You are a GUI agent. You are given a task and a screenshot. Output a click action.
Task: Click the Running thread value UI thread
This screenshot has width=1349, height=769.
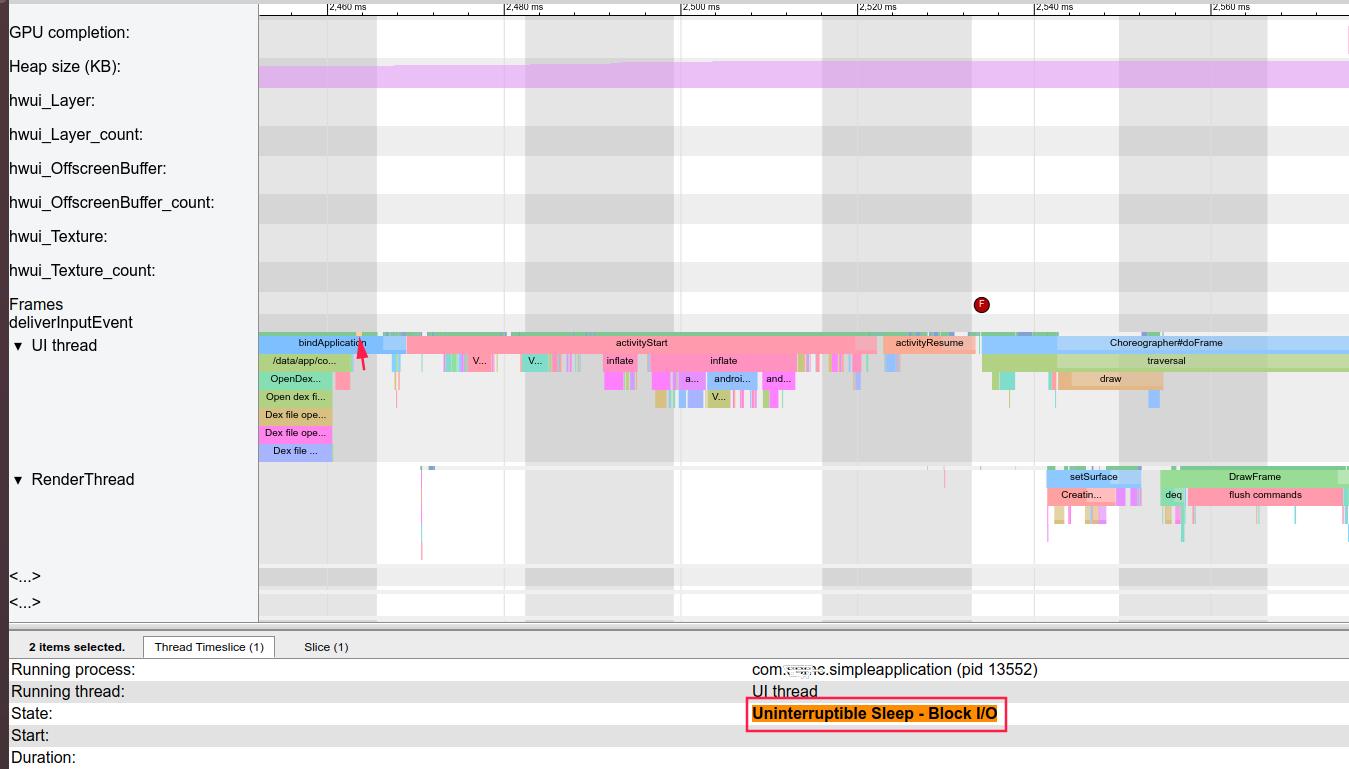tap(785, 692)
